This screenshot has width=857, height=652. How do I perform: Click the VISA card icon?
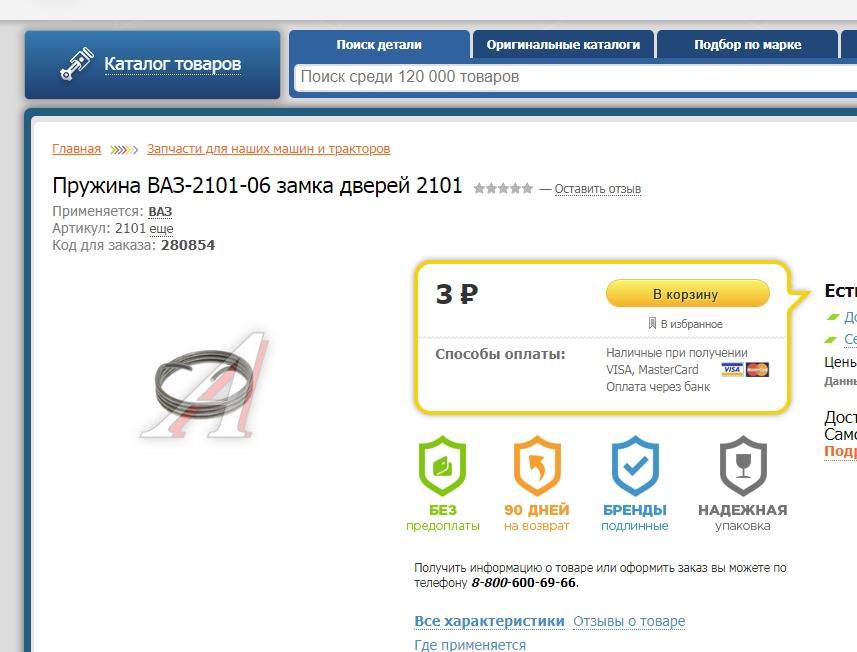point(732,369)
